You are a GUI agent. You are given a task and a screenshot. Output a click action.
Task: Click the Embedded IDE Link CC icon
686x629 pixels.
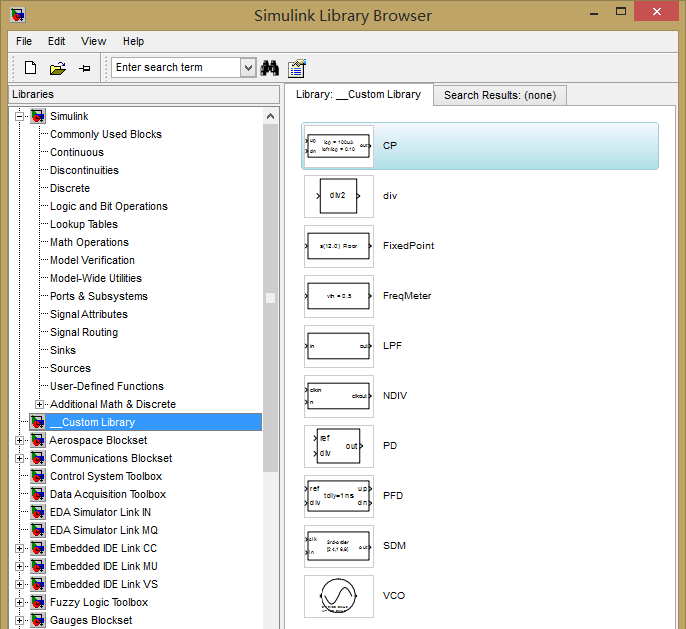[38, 548]
